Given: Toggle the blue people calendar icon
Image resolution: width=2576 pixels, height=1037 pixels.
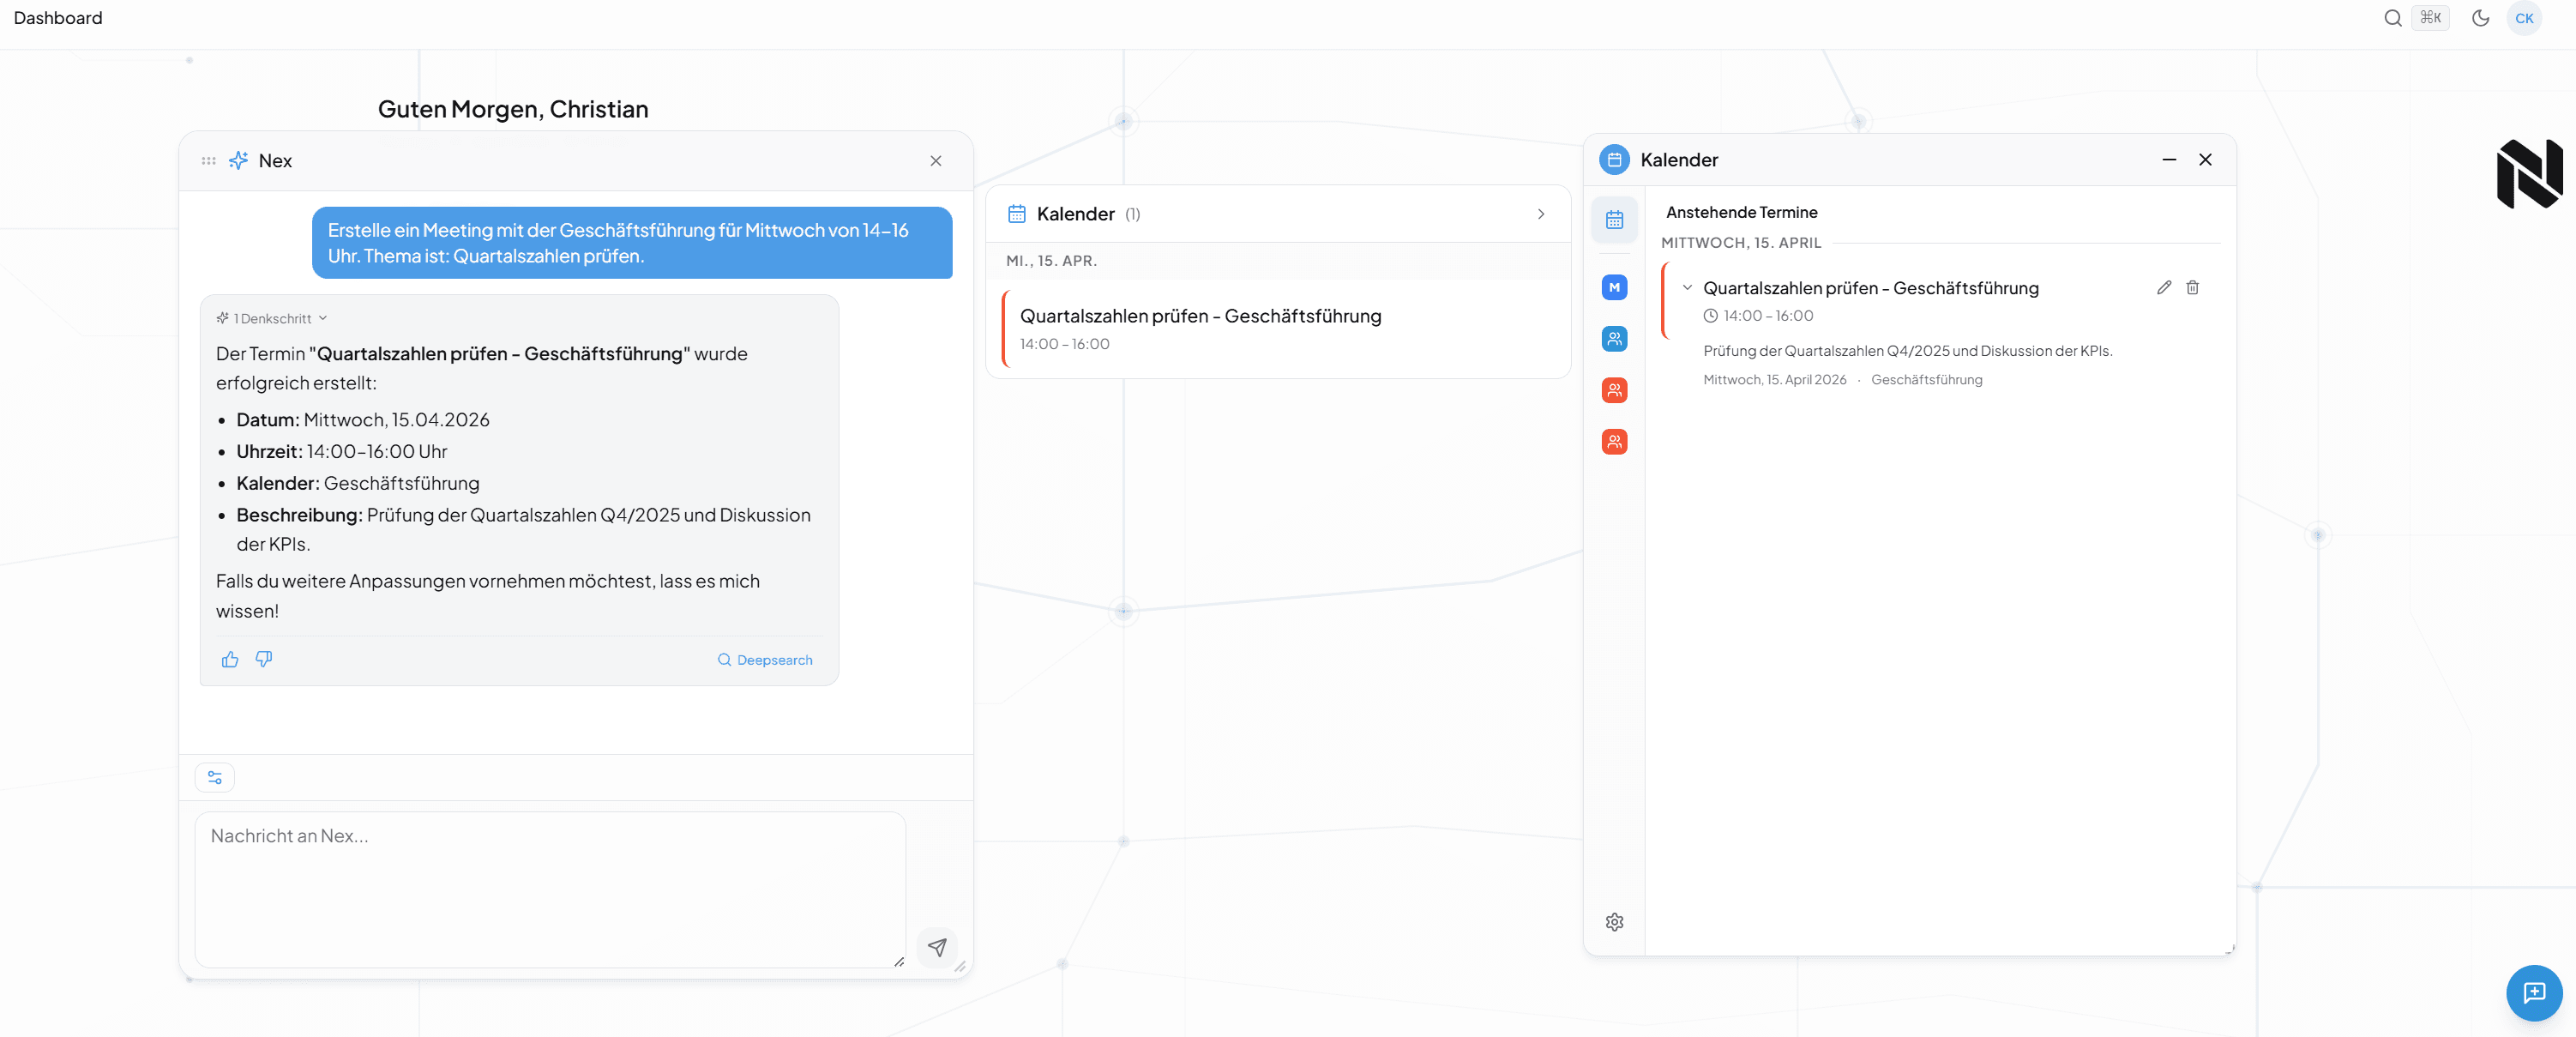Looking at the screenshot, I should click(1614, 339).
